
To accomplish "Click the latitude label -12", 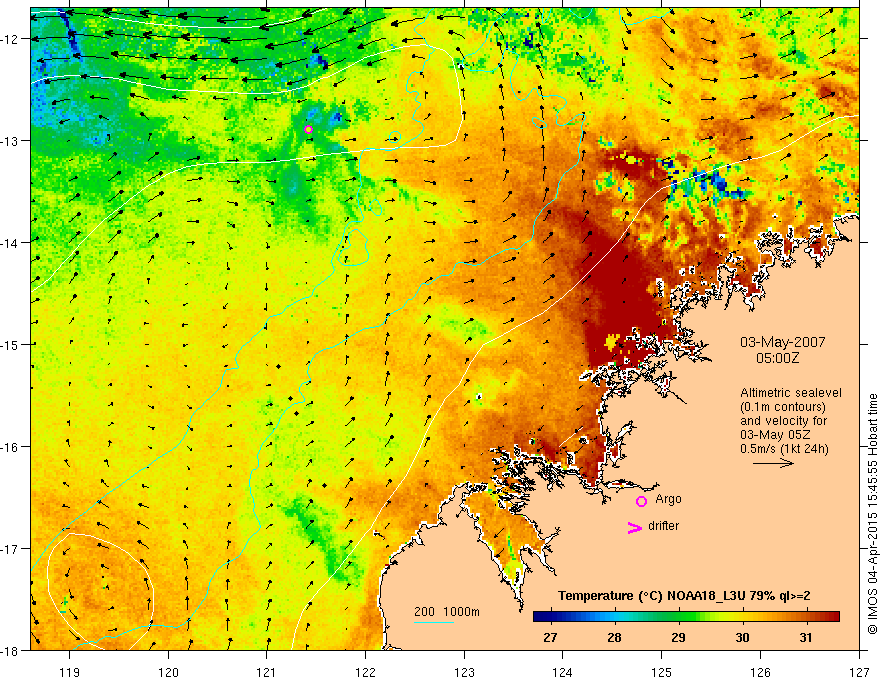I will (10, 39).
